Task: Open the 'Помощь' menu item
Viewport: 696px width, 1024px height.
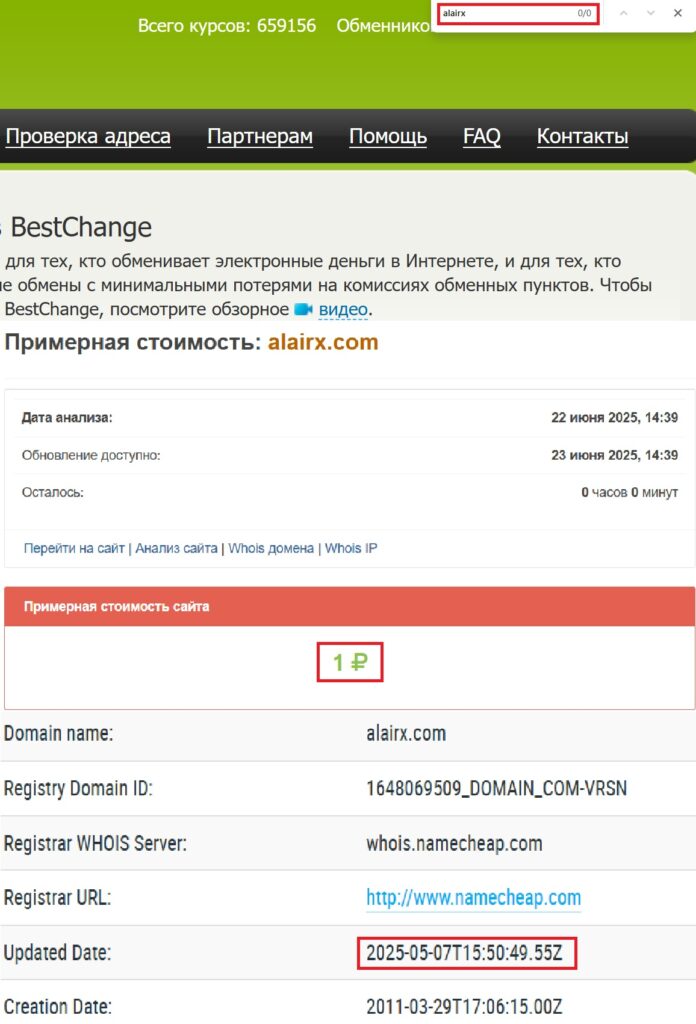Action: click(388, 137)
